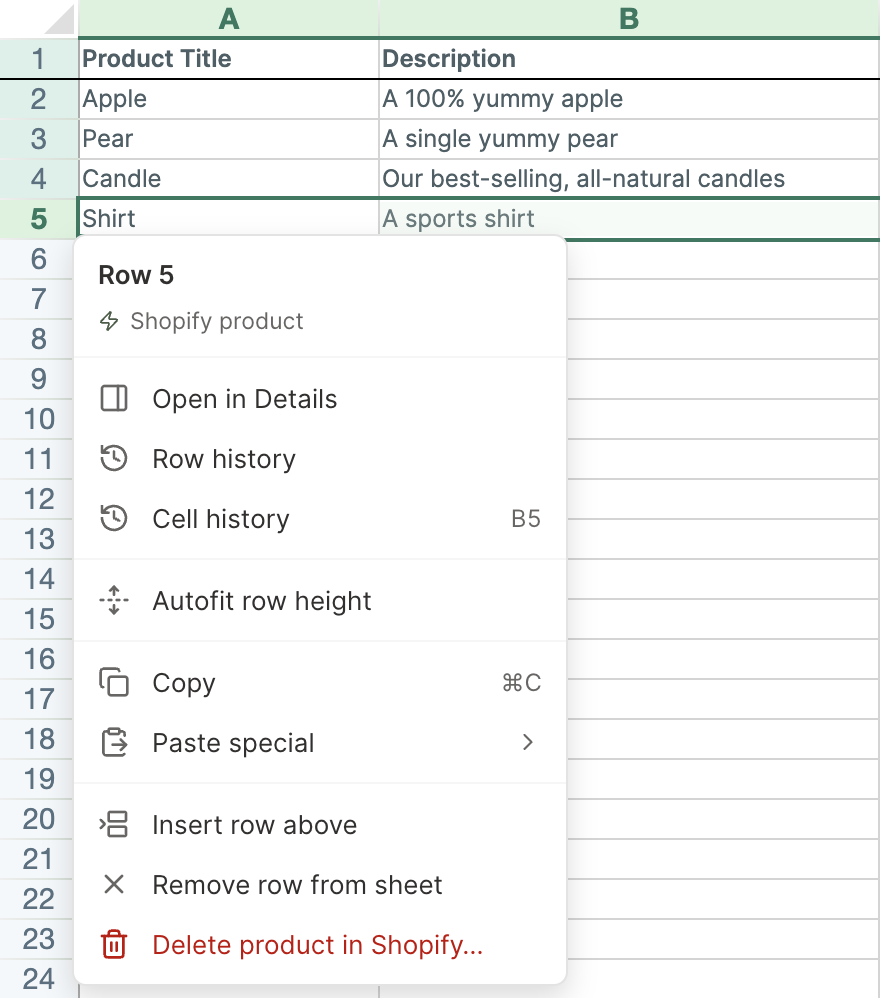Viewport: 880px width, 998px height.
Task: Click the Copy duplicate-squares icon
Action: pyautogui.click(x=114, y=682)
